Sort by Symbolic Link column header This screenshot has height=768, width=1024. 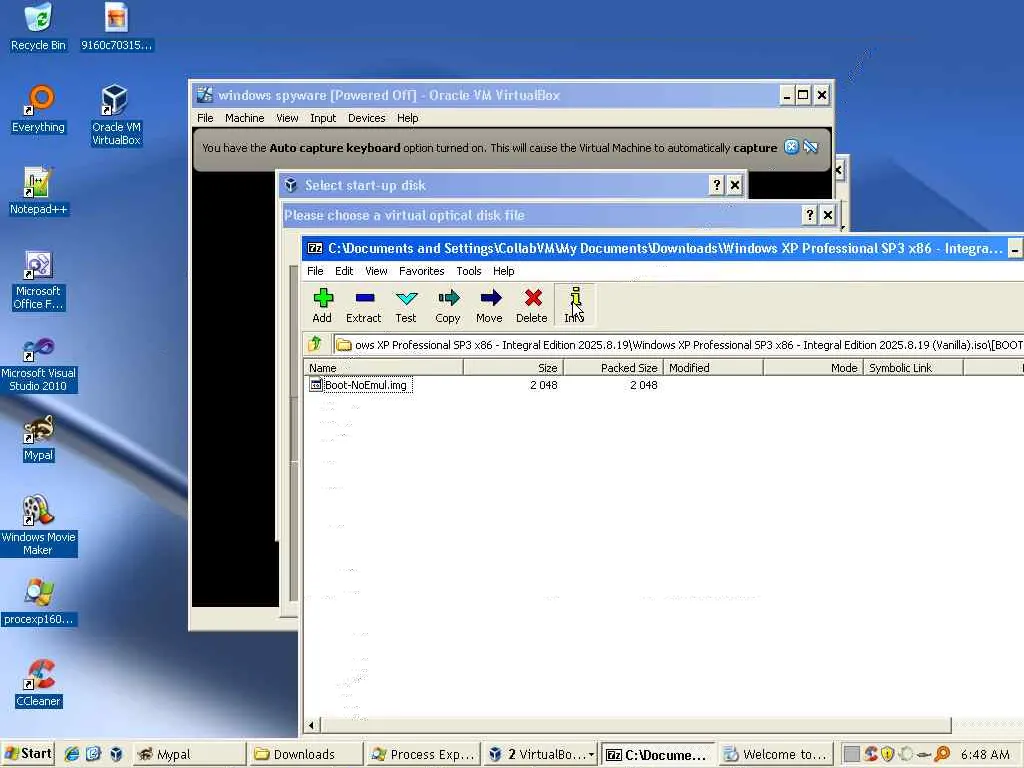pos(913,368)
